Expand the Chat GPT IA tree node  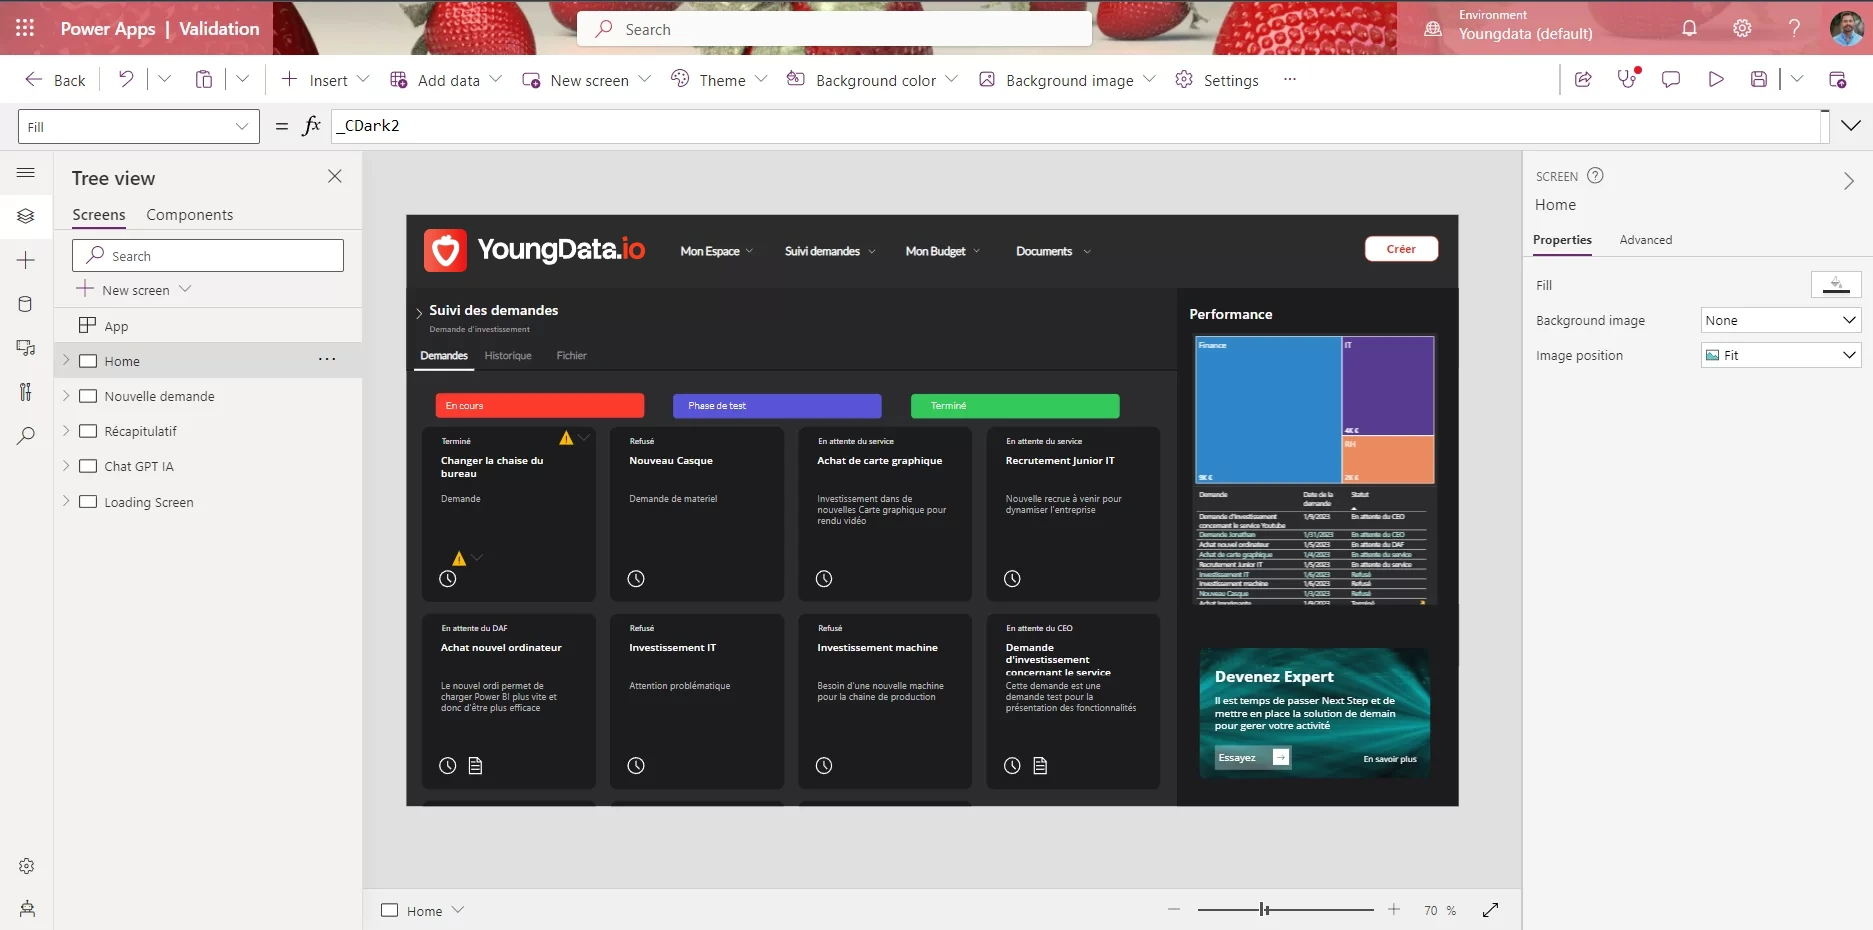click(x=66, y=465)
